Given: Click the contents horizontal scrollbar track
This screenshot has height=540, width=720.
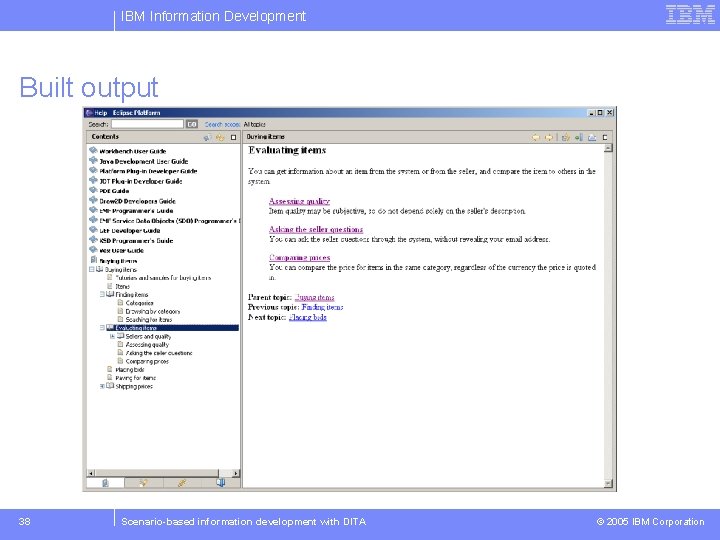Looking at the screenshot, I should tap(225, 473).
